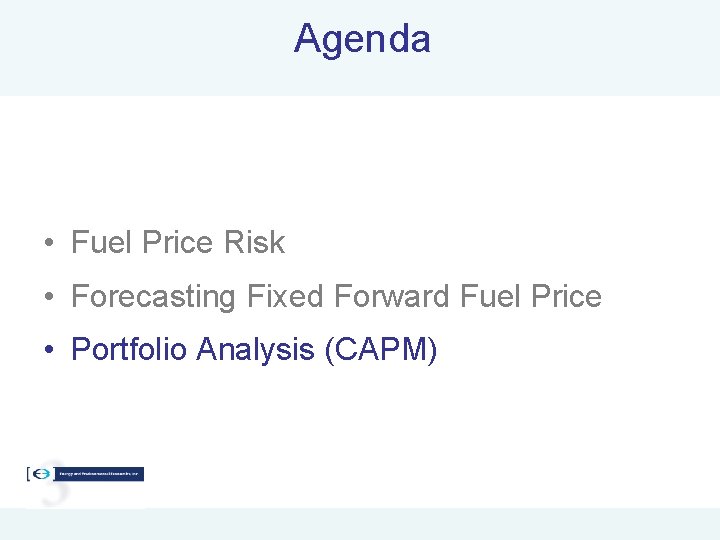Select the highlighted Portfolio Analysis (CAPM) bullet
Screen dimensions: 720x540
tap(254, 350)
